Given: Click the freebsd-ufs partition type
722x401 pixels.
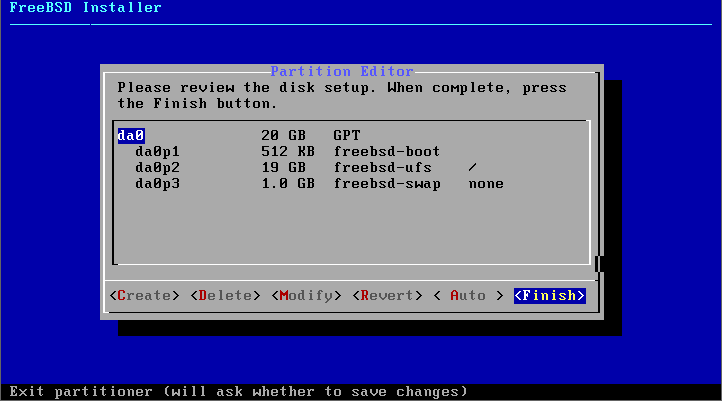Looking at the screenshot, I should point(383,167).
